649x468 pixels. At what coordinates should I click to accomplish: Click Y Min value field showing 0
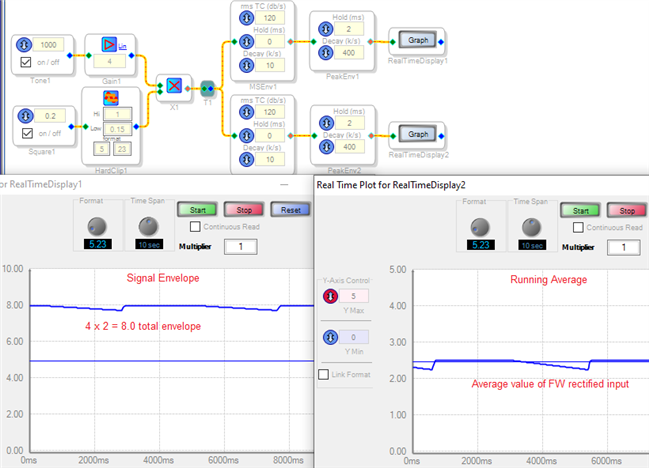tap(353, 337)
